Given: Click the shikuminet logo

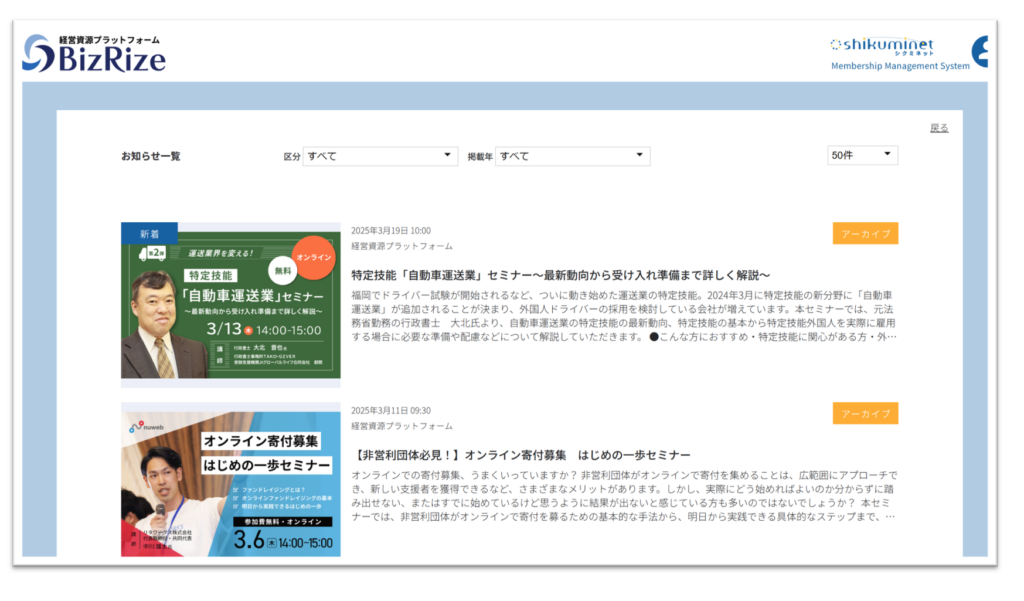Looking at the screenshot, I should 881,45.
